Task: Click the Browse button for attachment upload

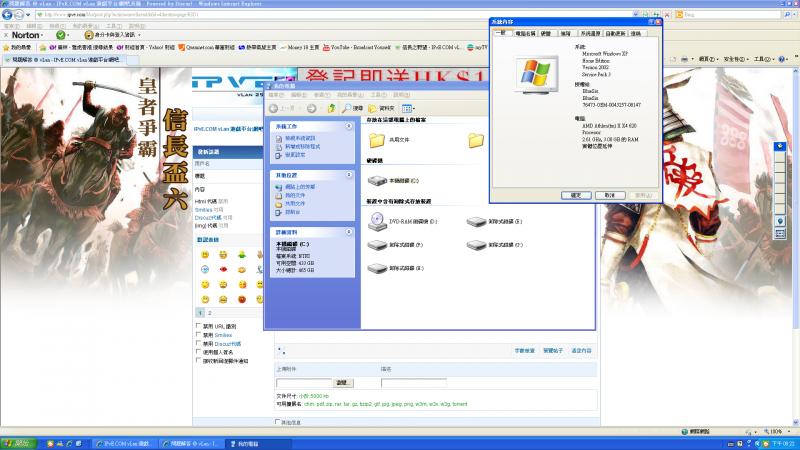Action: point(342,382)
